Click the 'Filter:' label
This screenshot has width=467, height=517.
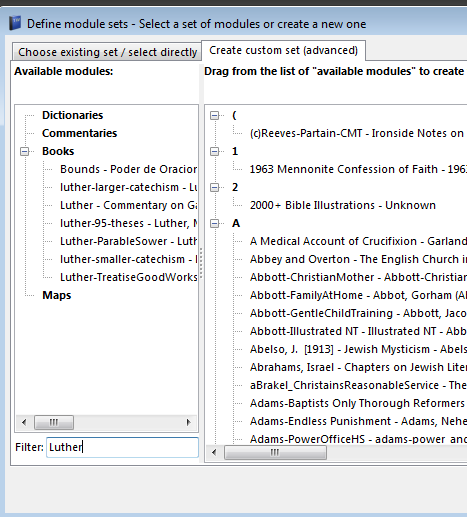pos(29,447)
